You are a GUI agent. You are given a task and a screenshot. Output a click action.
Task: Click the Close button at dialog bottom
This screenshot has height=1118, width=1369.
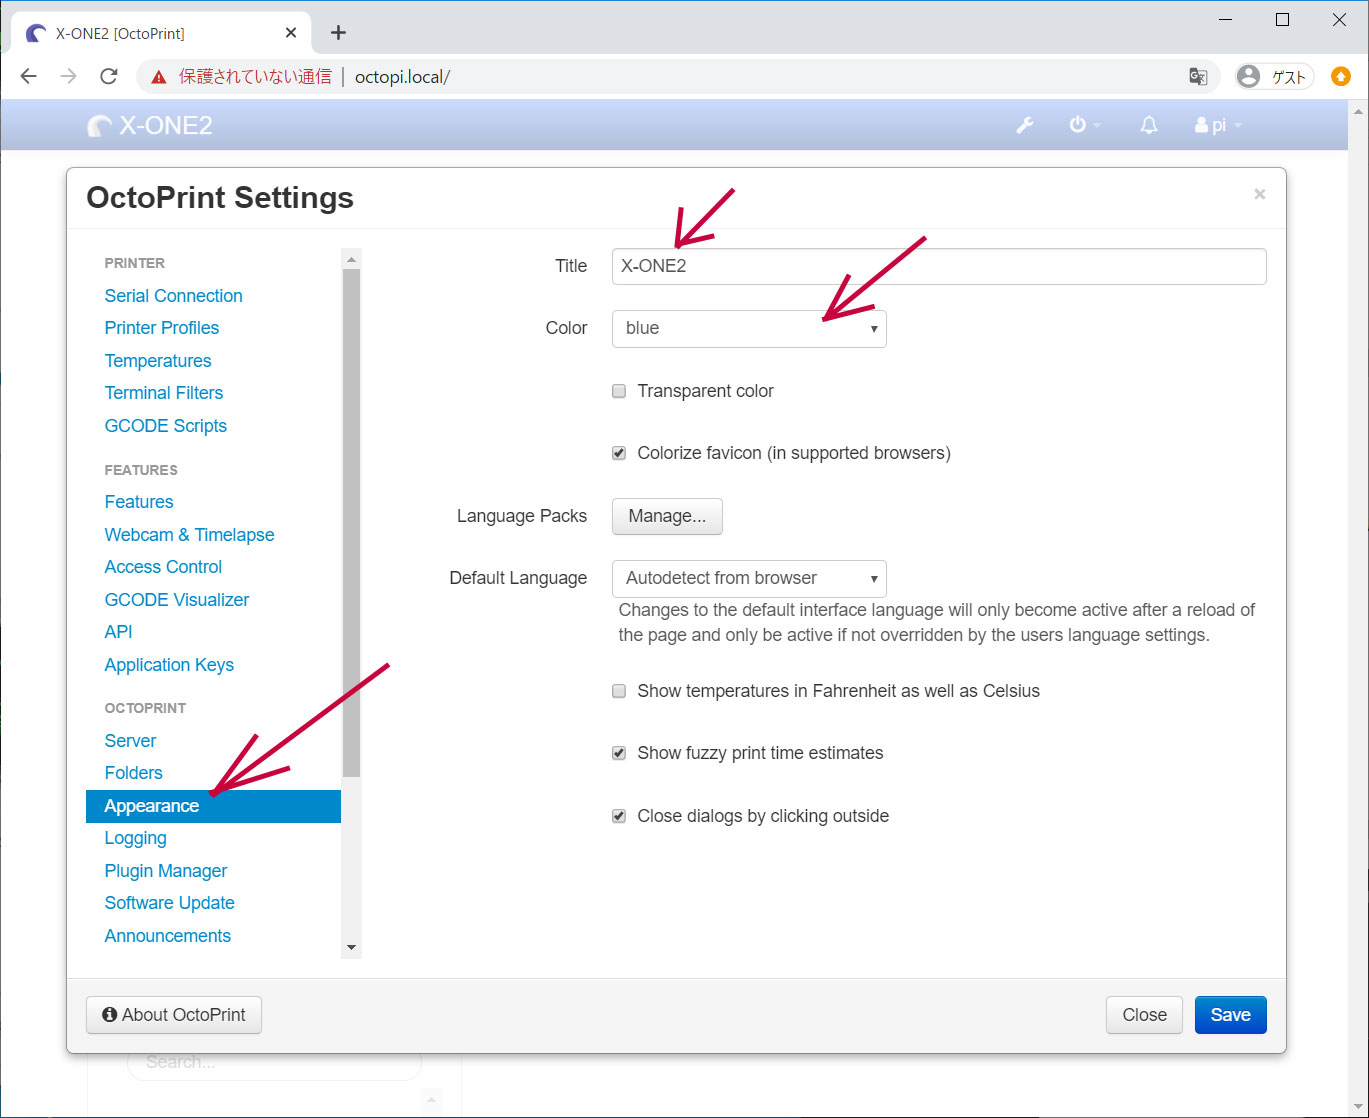(x=1144, y=1015)
